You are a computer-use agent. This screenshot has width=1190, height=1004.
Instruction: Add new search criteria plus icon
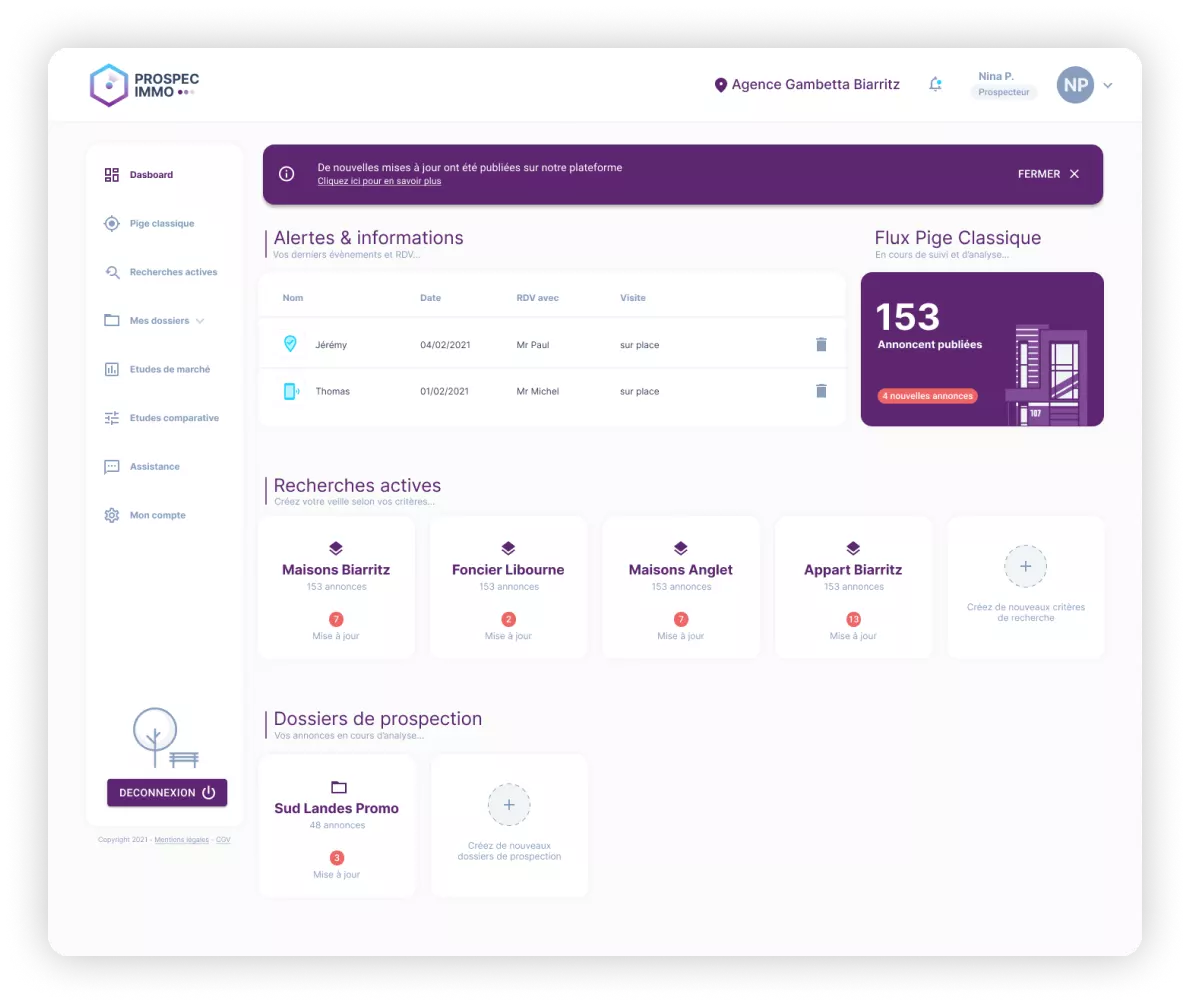click(1025, 566)
